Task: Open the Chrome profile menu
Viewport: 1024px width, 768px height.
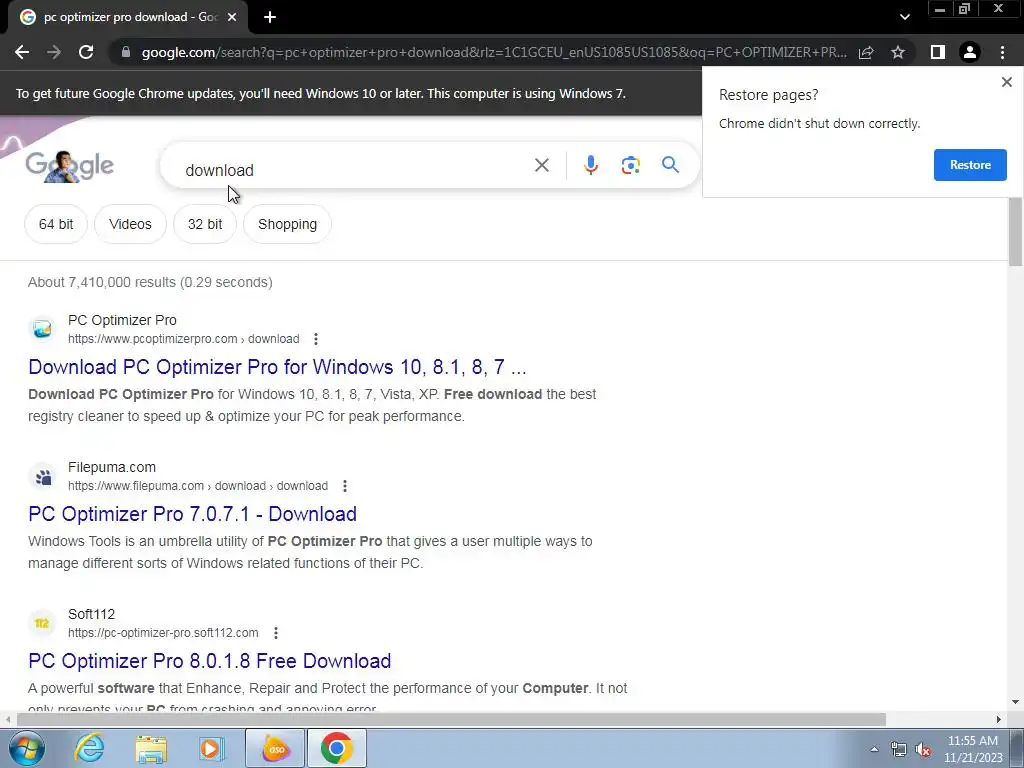Action: pyautogui.click(x=970, y=52)
